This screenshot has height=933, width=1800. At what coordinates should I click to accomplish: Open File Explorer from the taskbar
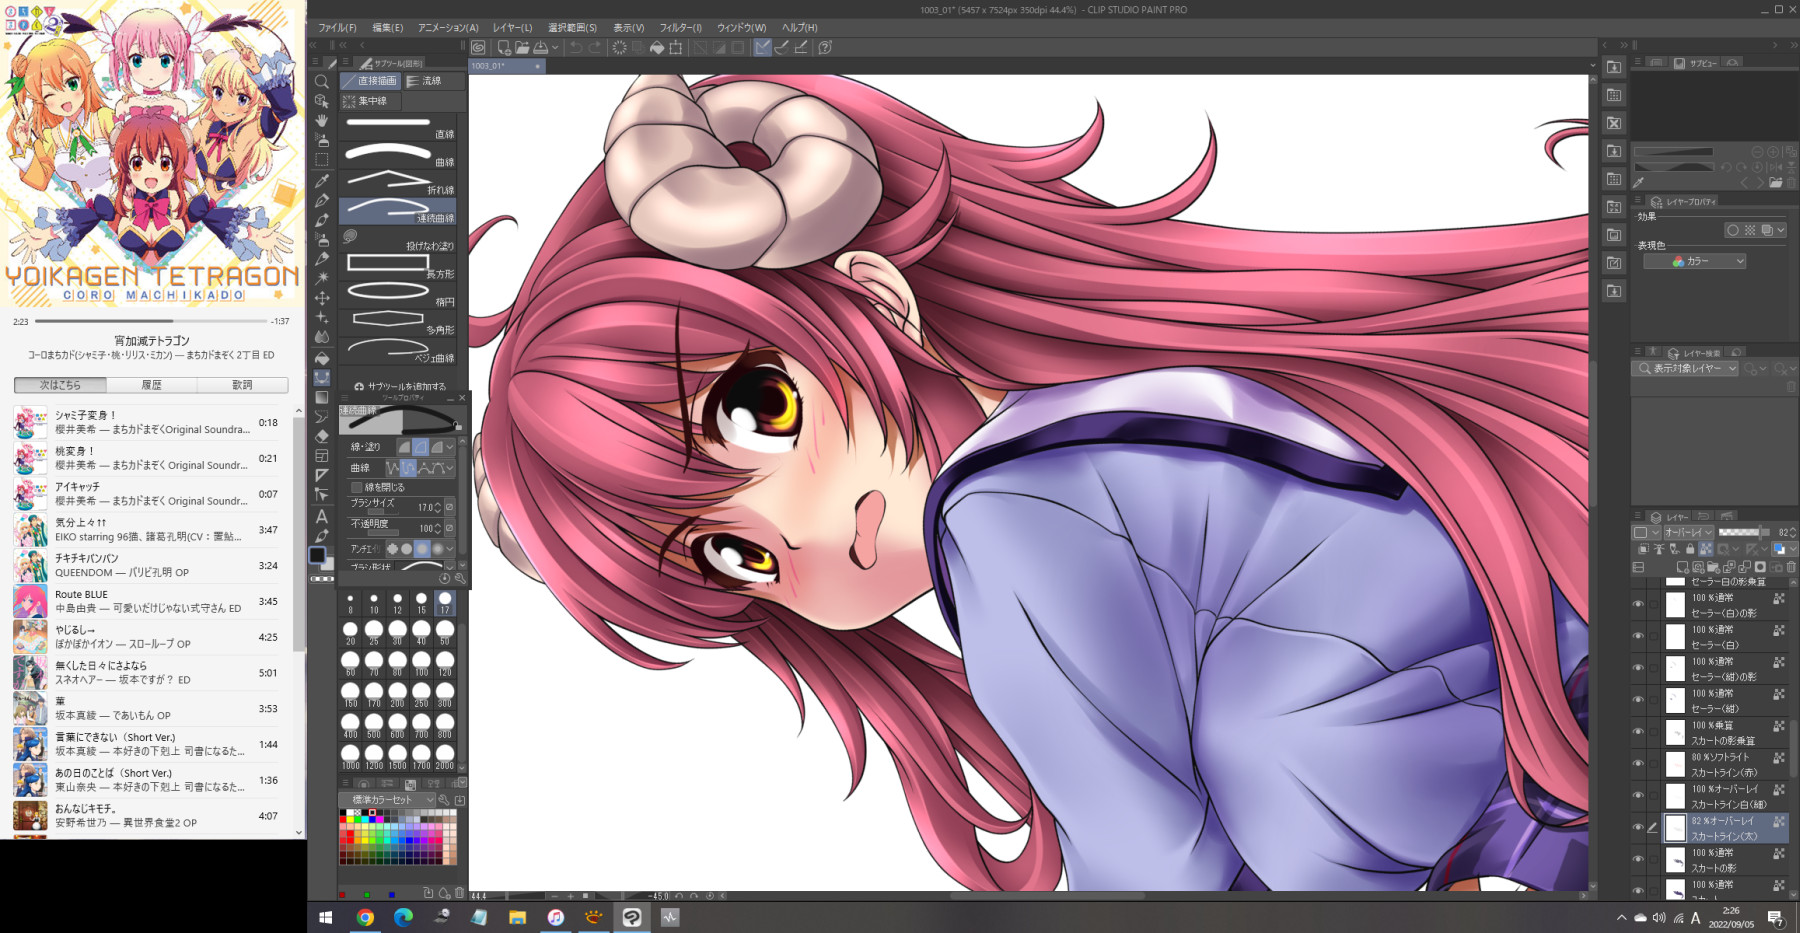pos(517,917)
